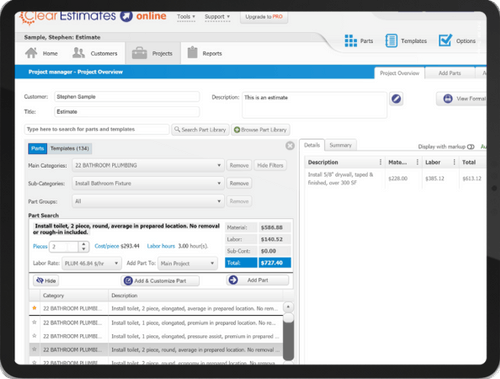This screenshot has height=379, width=500.
Task: Hide the part detail panel
Action: click(46, 281)
